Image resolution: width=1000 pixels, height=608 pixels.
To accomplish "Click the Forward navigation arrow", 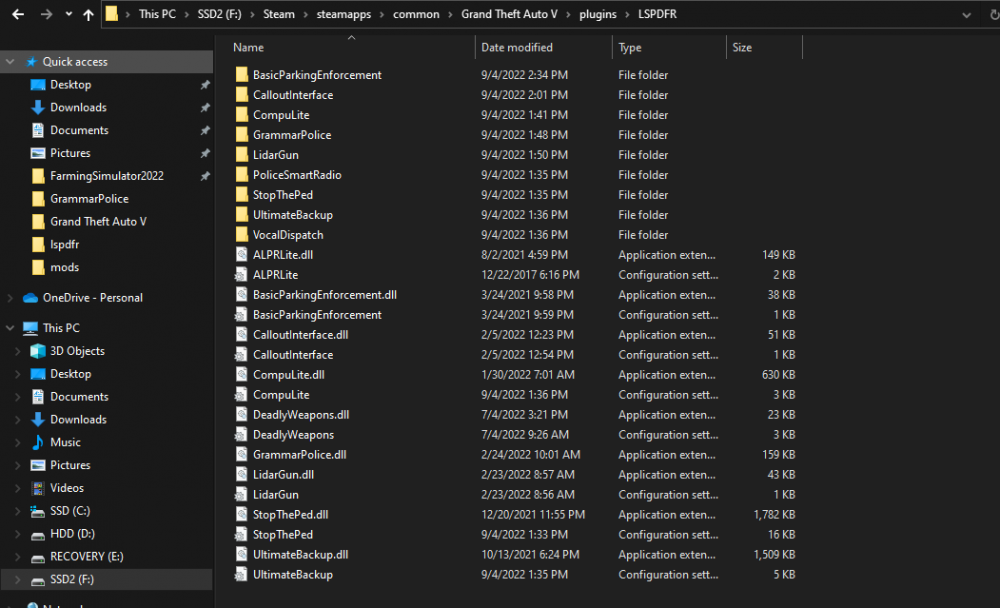I will (x=46, y=14).
